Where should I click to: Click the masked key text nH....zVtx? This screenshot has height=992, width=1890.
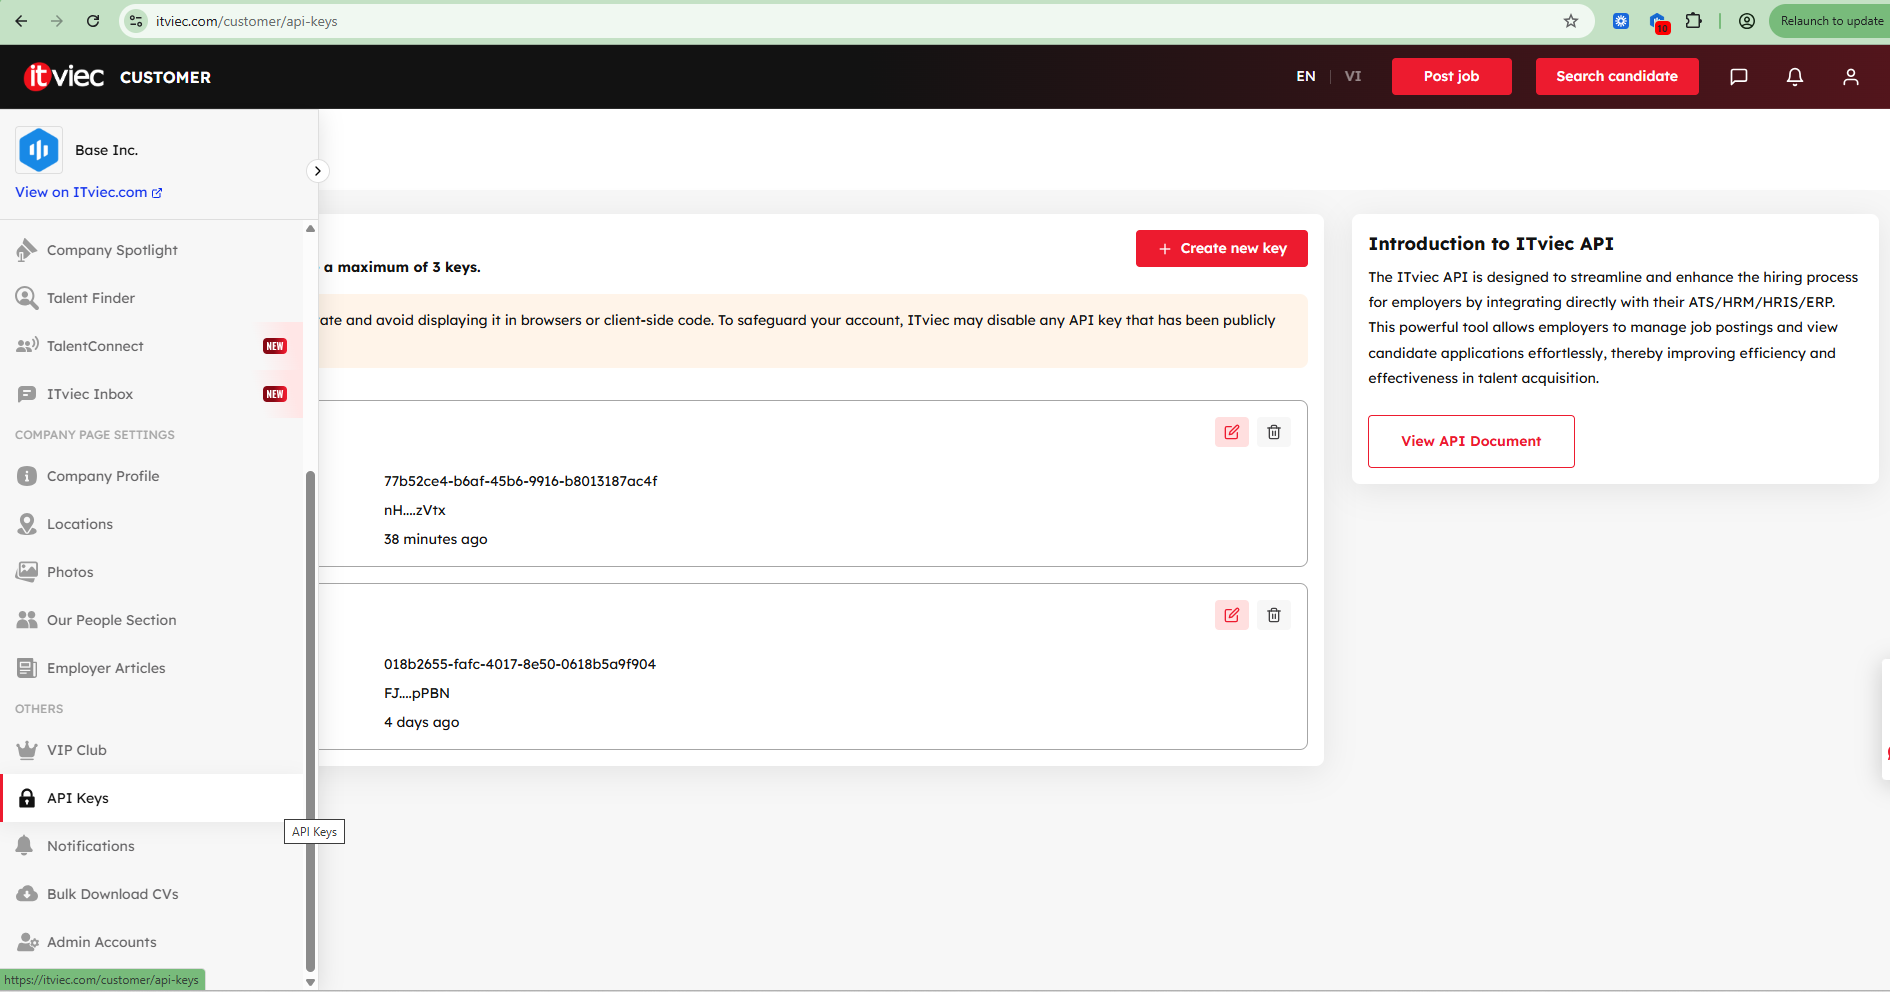(x=415, y=510)
